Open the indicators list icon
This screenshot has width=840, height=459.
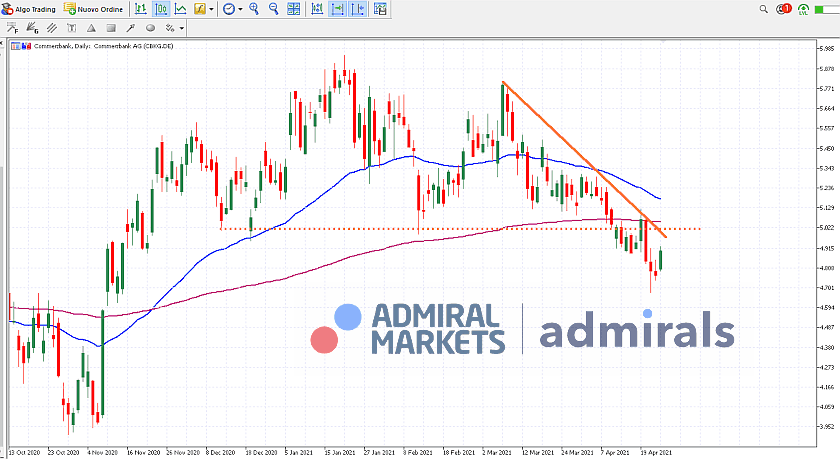pos(200,9)
